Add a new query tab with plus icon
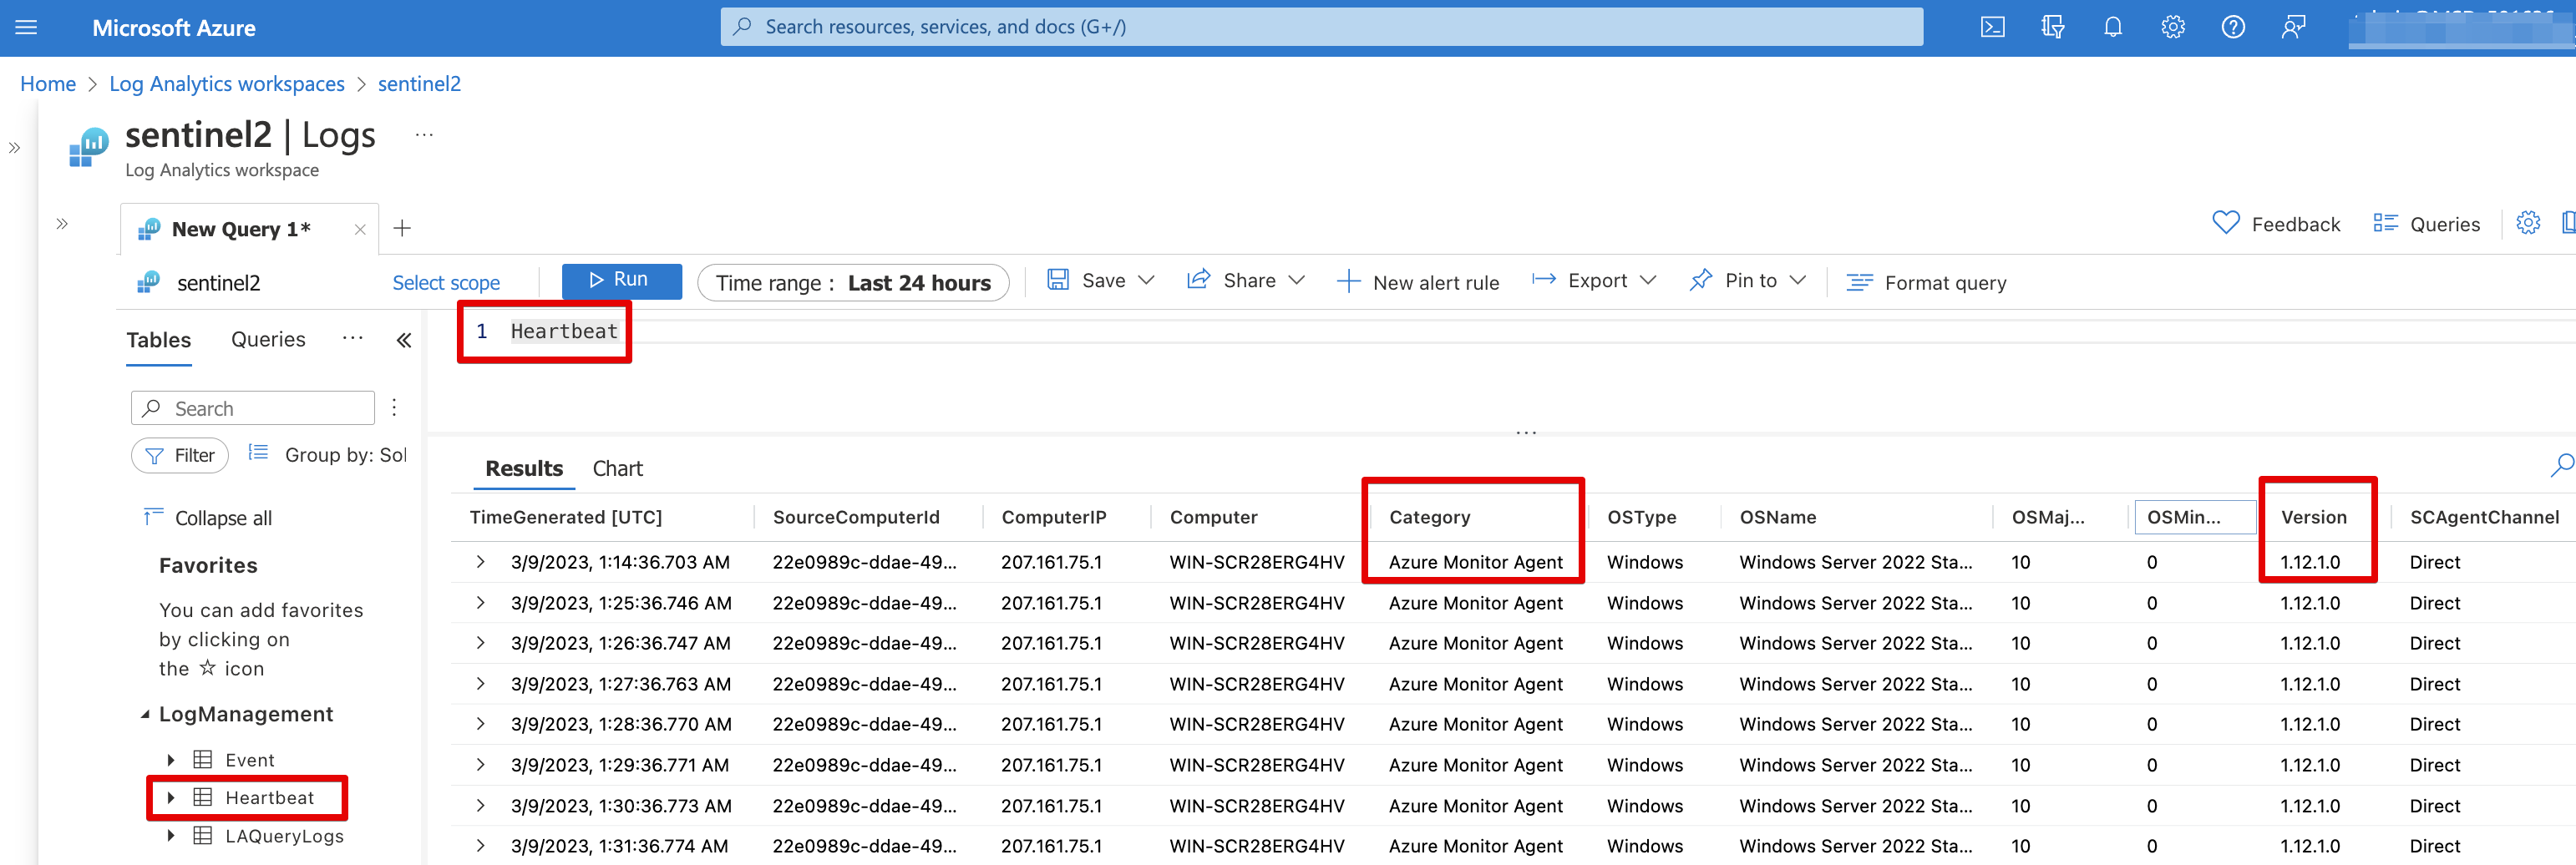Screen dimensions: 2576x865 click(x=402, y=229)
